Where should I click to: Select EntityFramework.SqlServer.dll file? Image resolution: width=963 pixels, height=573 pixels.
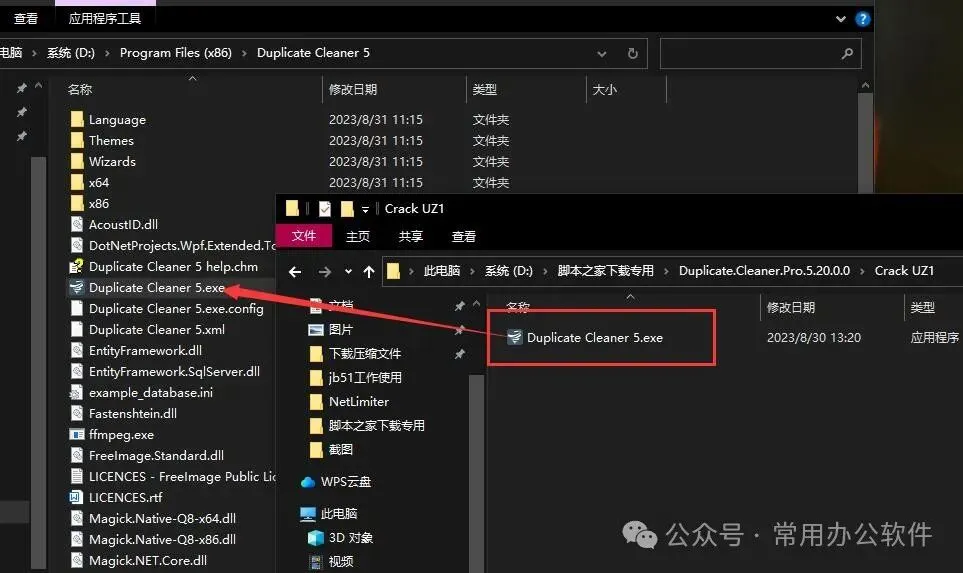(174, 371)
